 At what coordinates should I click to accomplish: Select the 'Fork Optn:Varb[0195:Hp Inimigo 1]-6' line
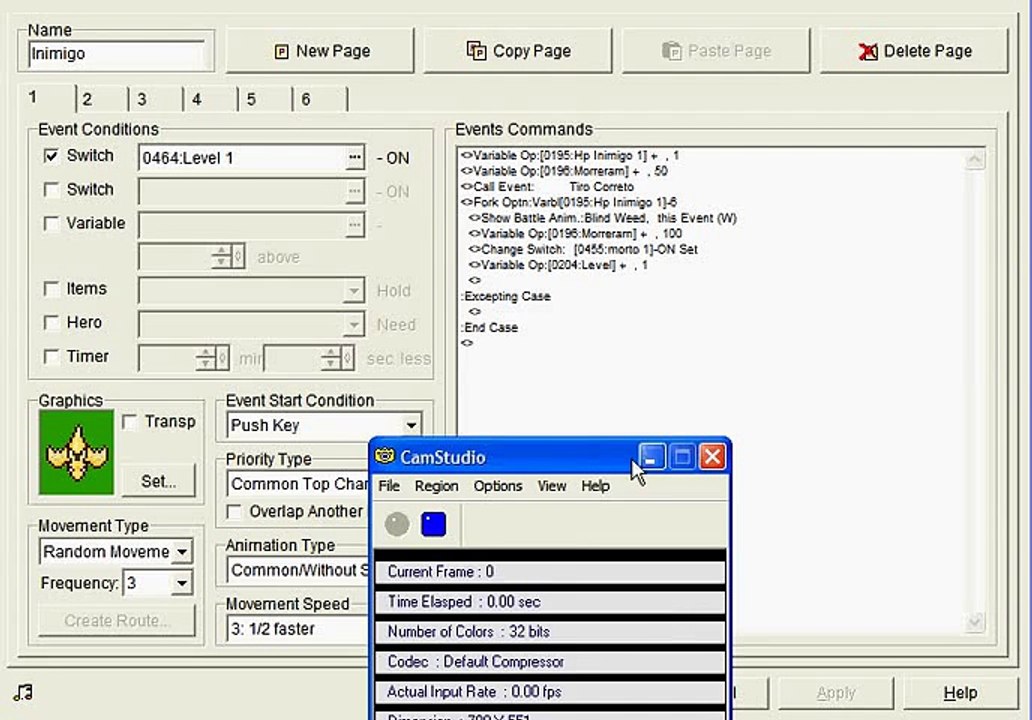point(569,202)
